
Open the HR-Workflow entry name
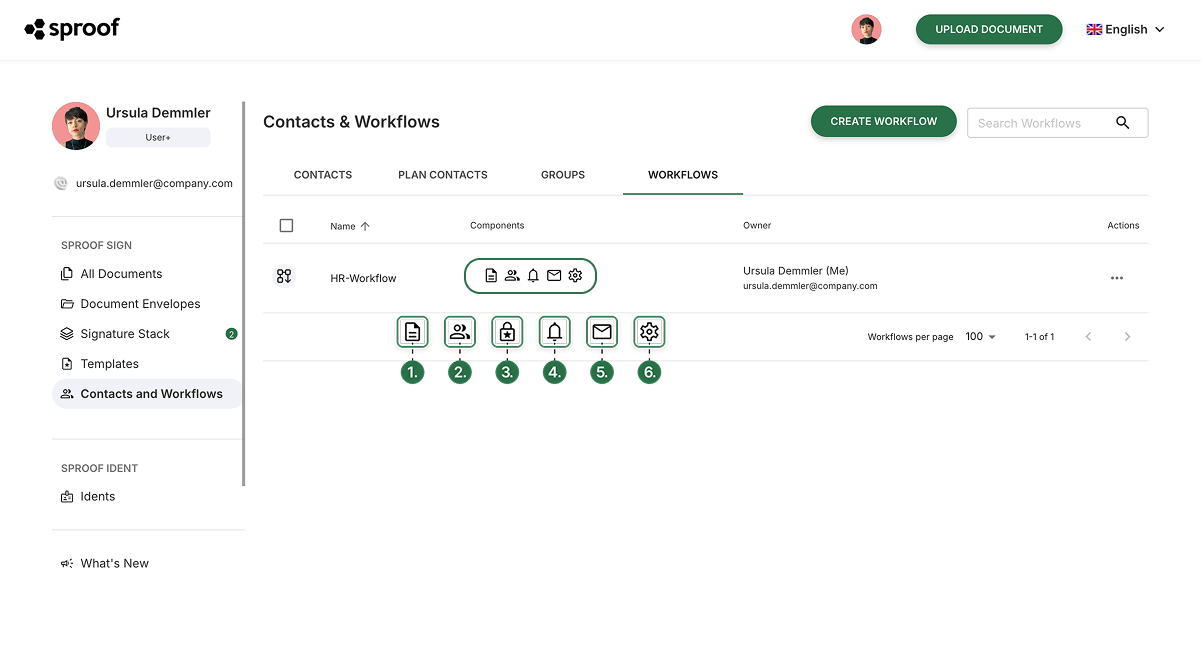[363, 278]
